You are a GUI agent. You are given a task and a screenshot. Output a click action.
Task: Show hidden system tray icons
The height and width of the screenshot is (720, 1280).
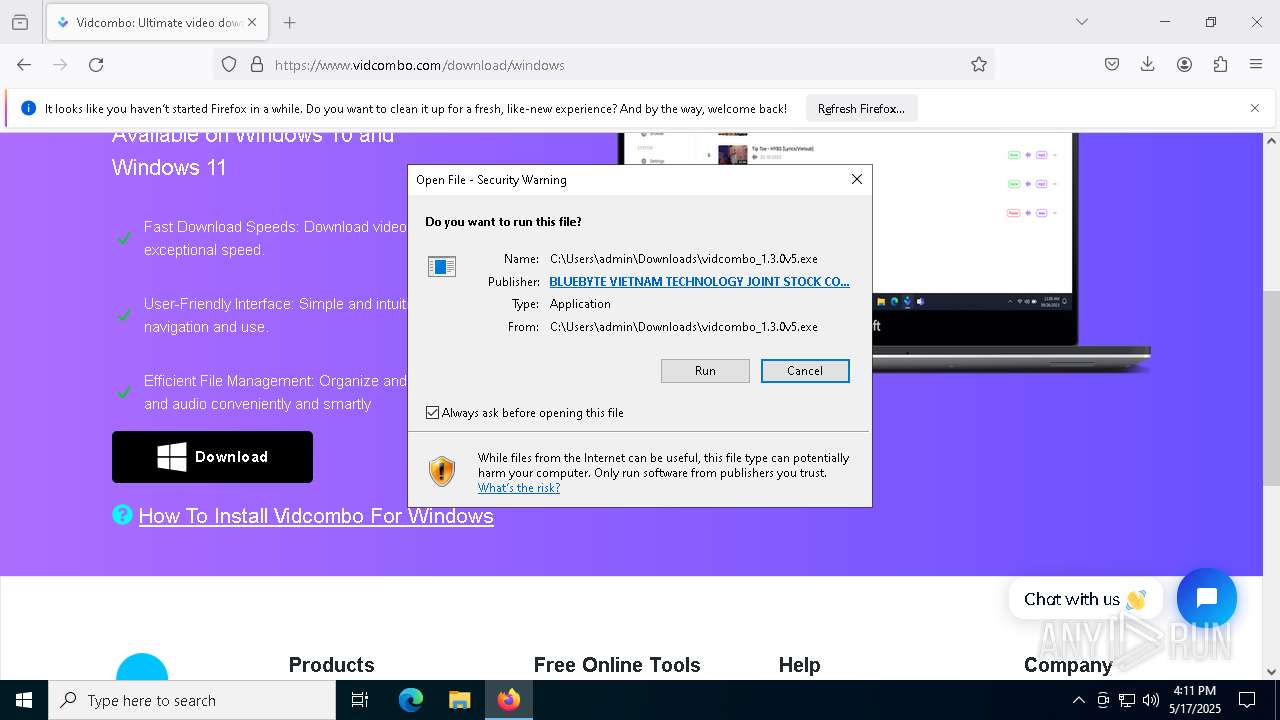point(1078,700)
